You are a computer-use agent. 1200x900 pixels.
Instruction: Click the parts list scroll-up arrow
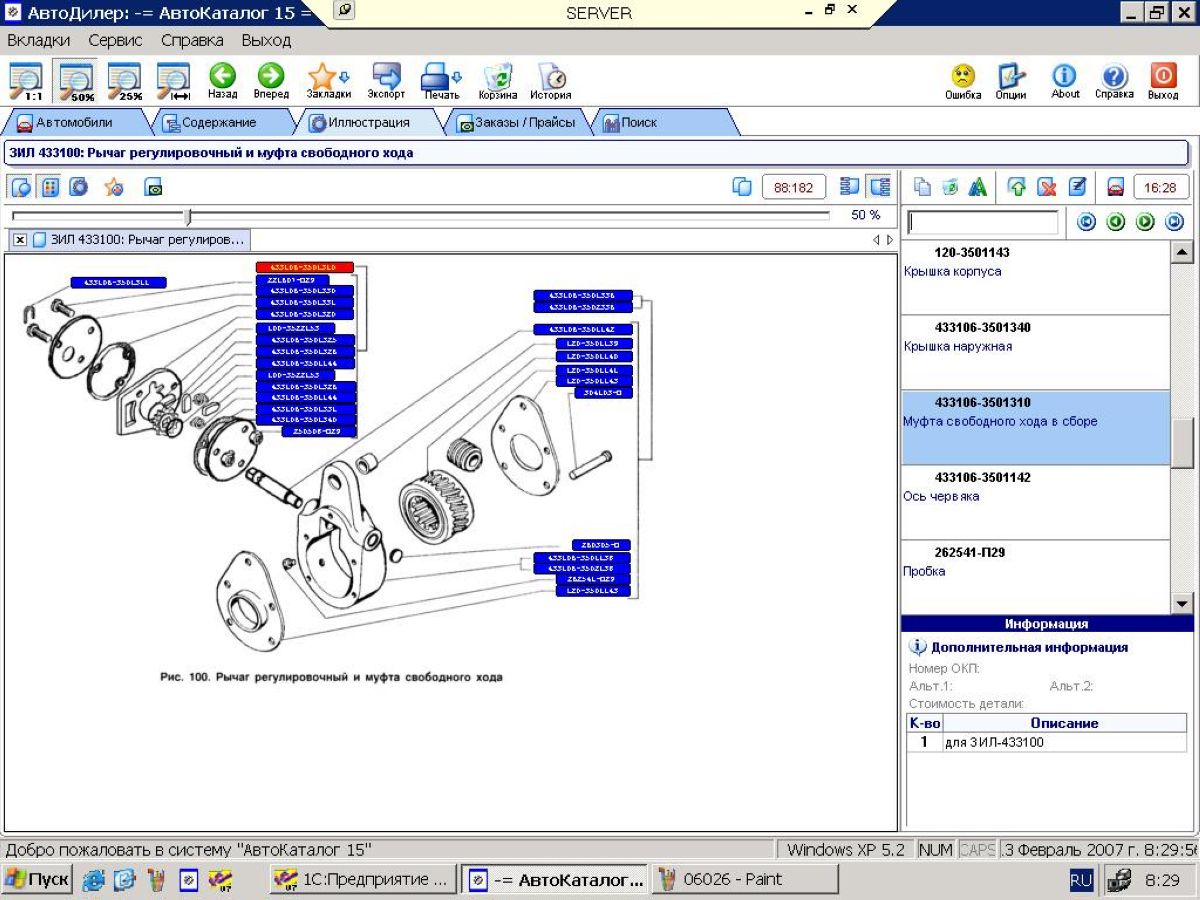pos(1182,252)
